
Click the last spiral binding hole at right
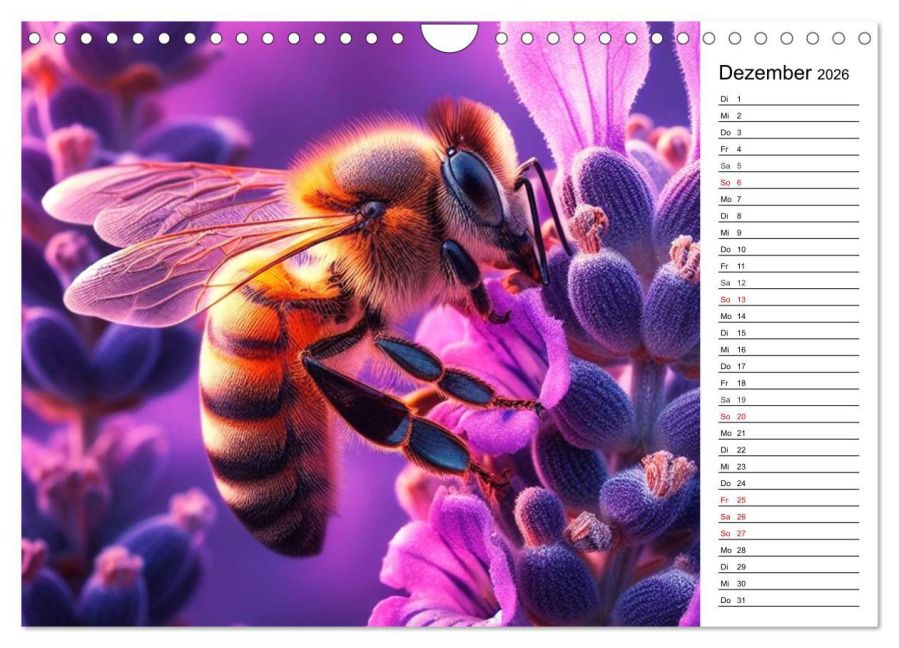tap(865, 38)
